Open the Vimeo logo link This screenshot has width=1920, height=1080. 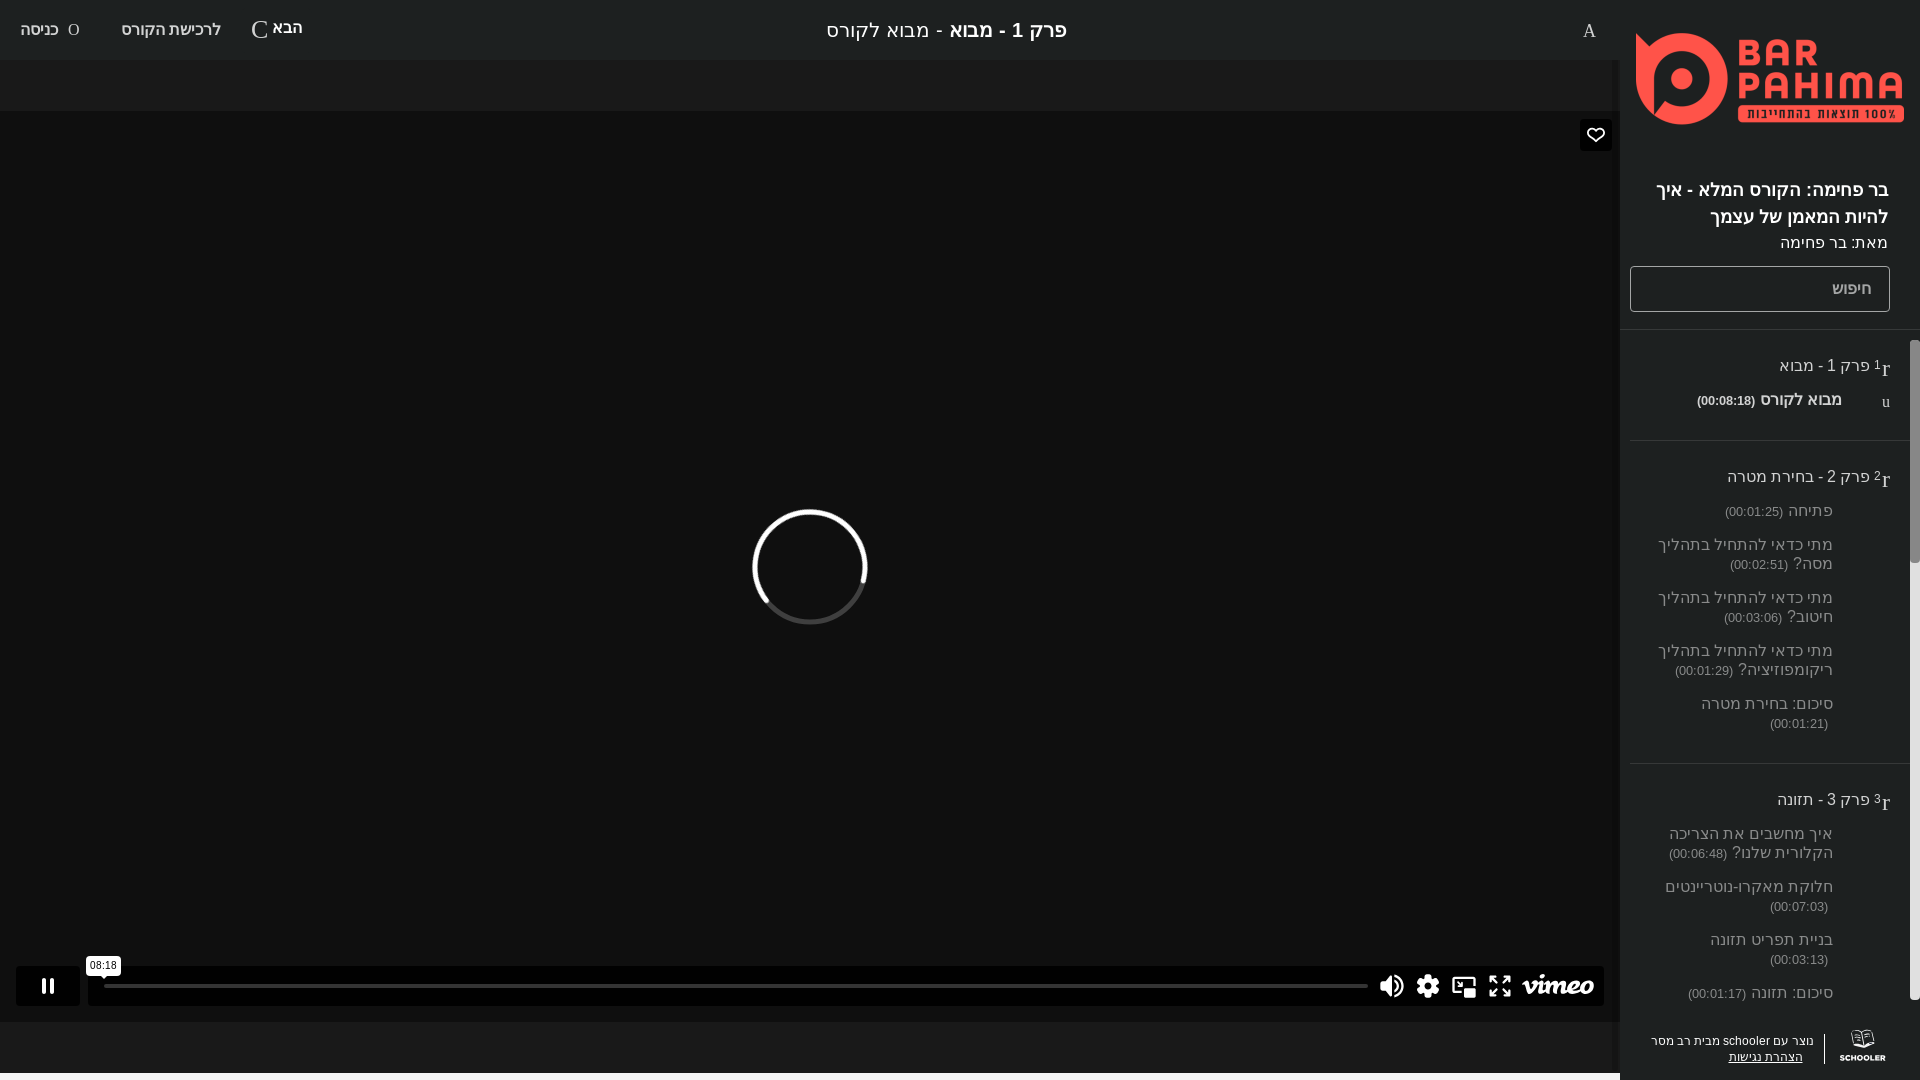coord(1558,985)
